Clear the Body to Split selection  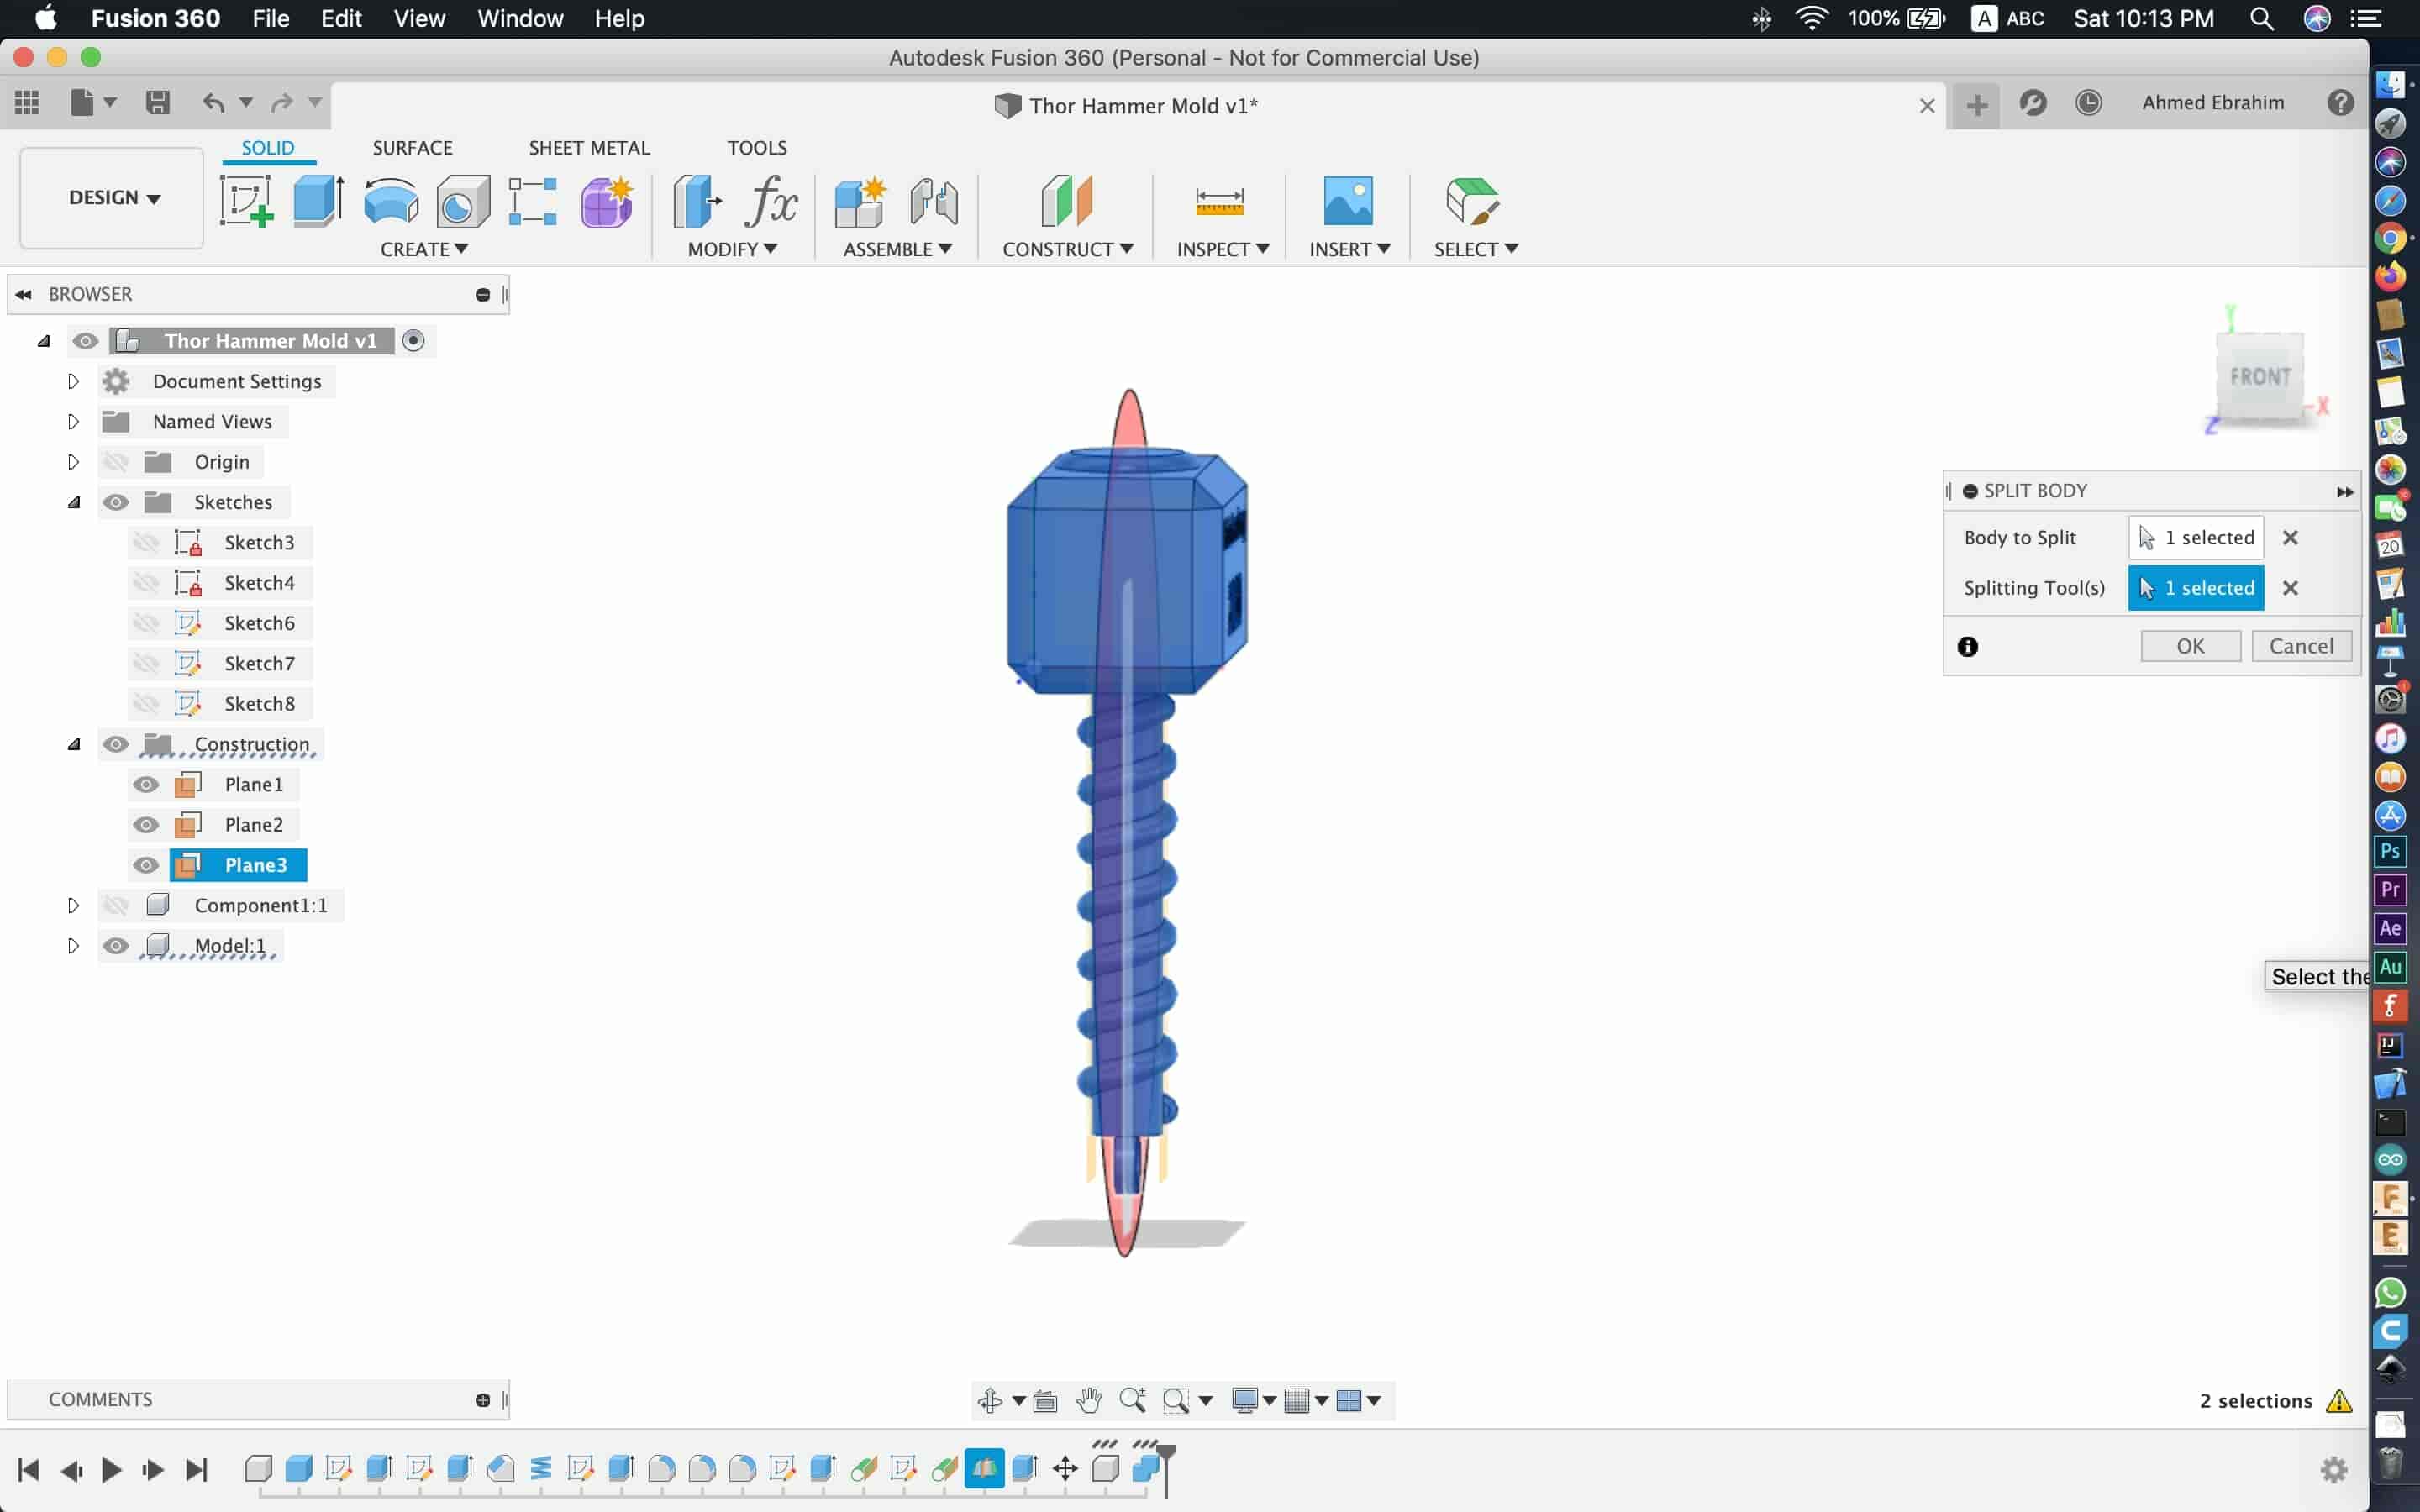pyautogui.click(x=2290, y=538)
